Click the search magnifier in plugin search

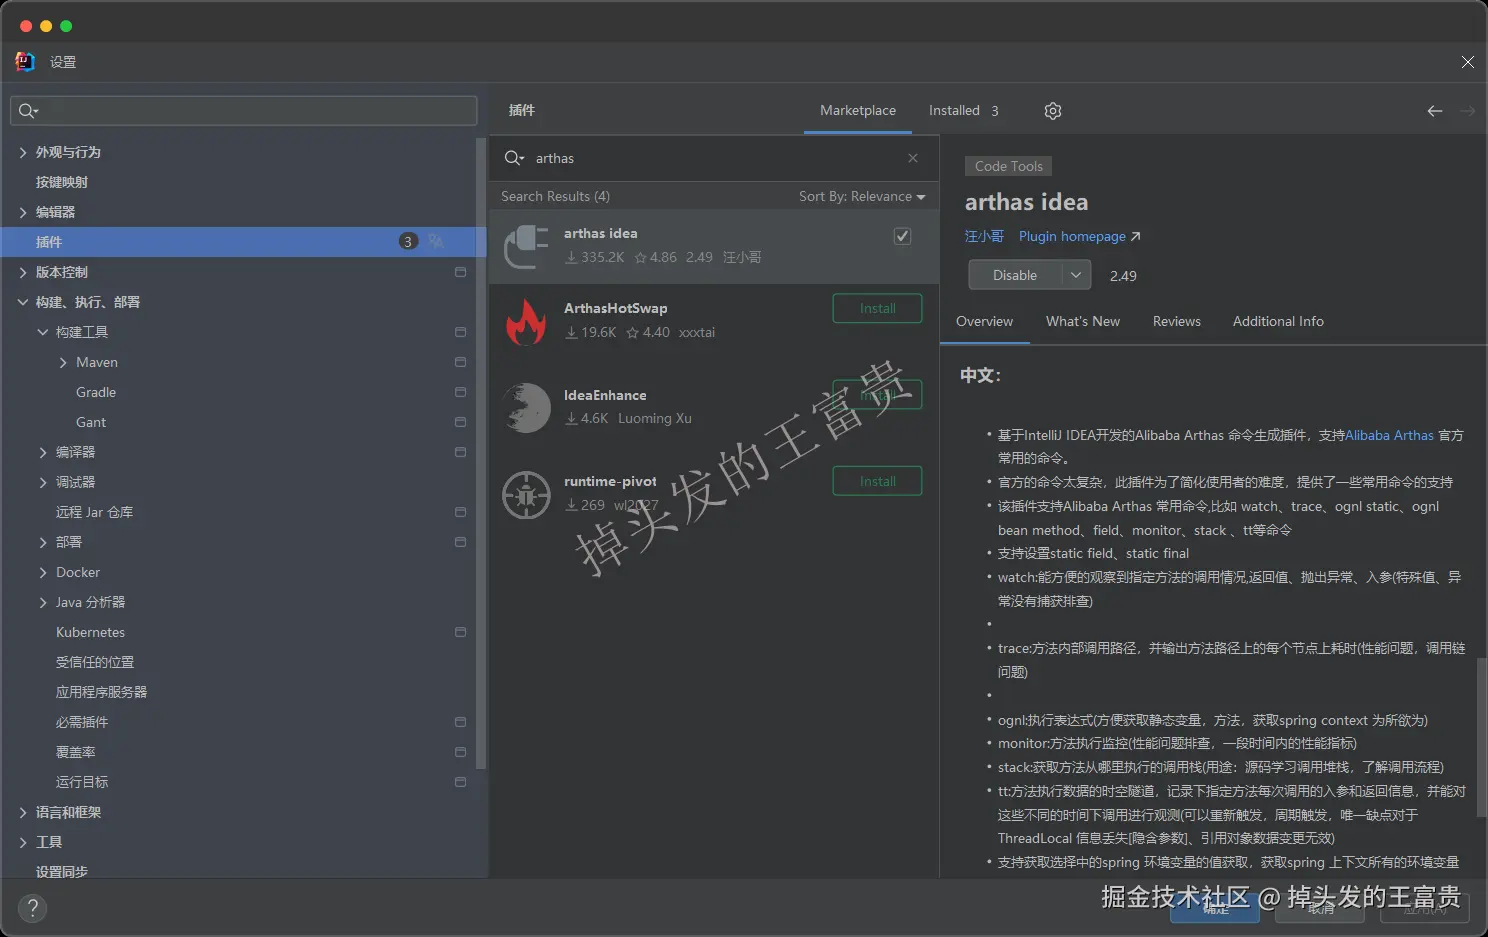pos(514,158)
